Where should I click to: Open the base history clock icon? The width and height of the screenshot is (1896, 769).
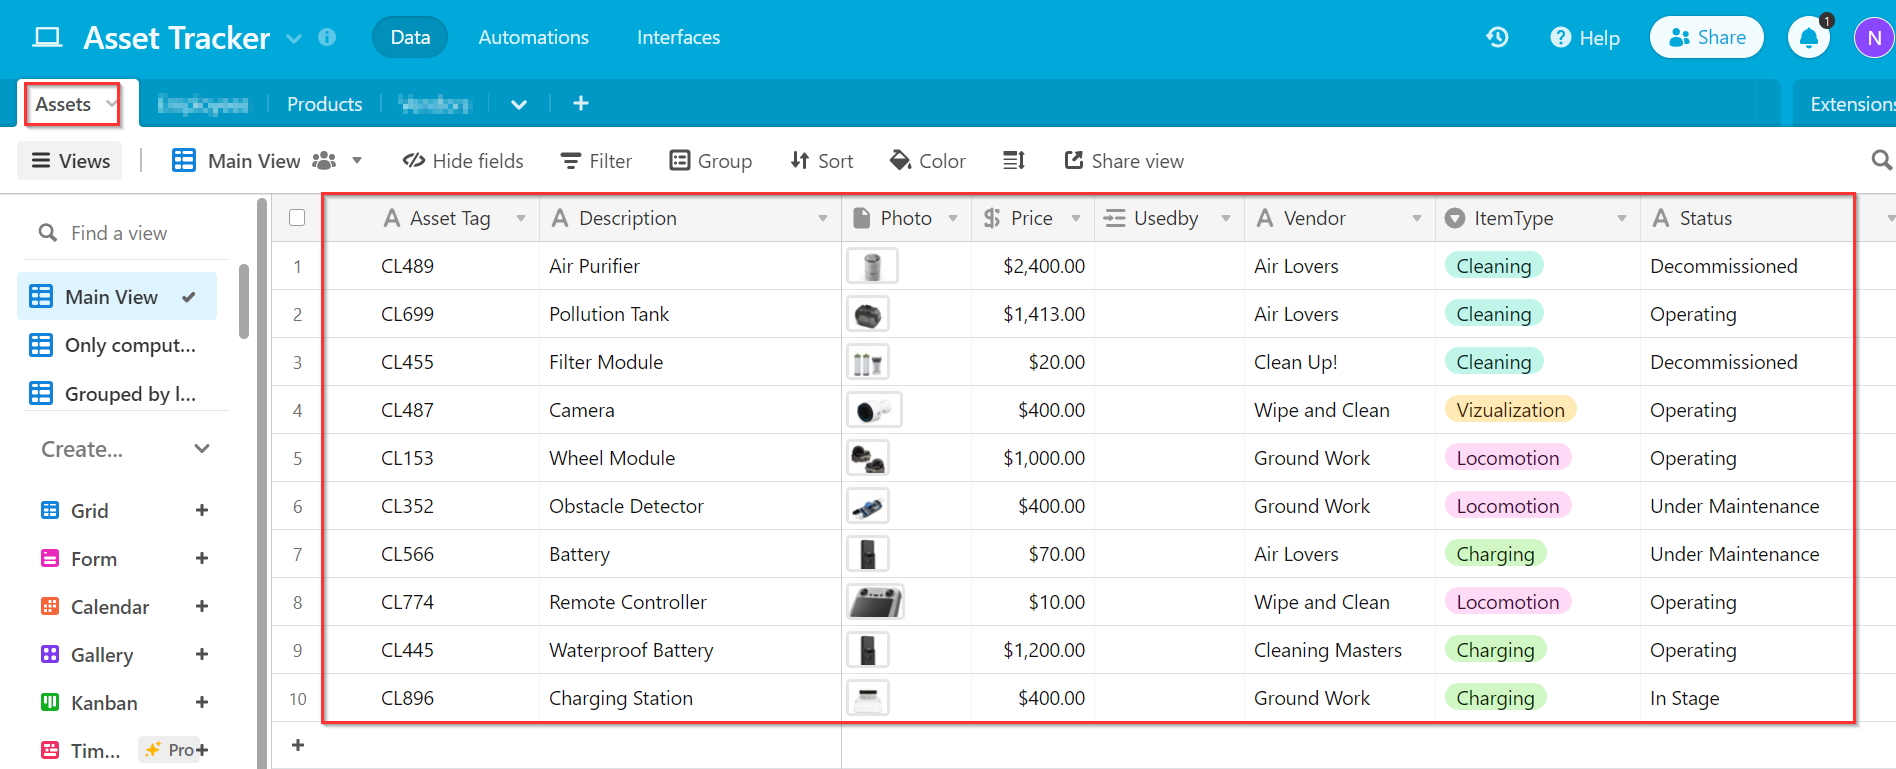point(1497,38)
